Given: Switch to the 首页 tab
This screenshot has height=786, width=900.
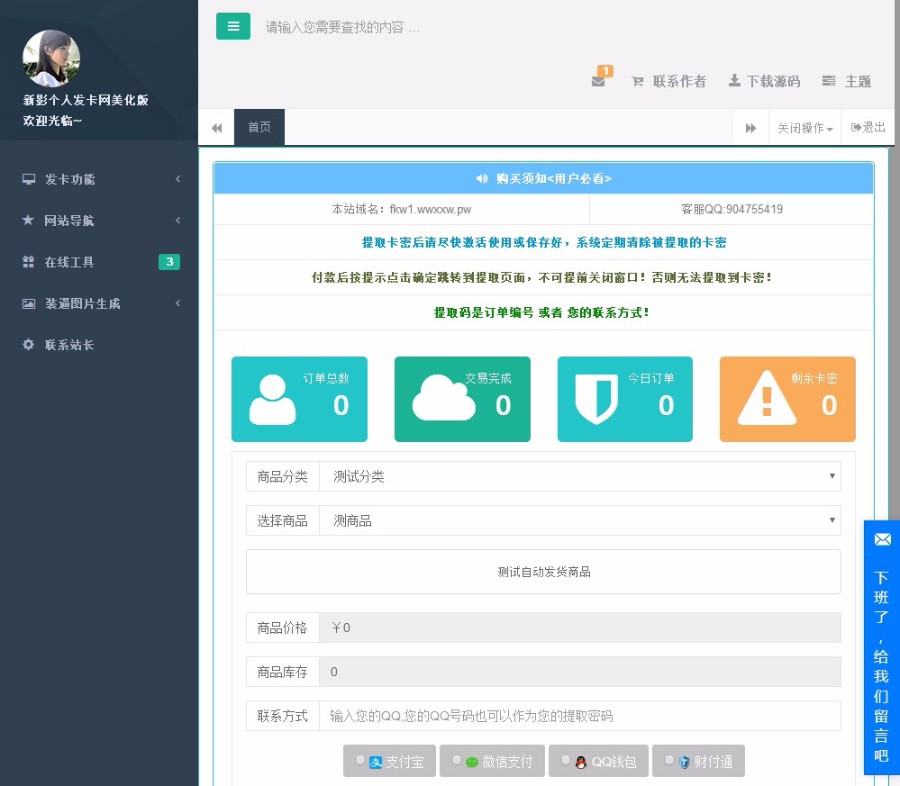Looking at the screenshot, I should coord(258,127).
